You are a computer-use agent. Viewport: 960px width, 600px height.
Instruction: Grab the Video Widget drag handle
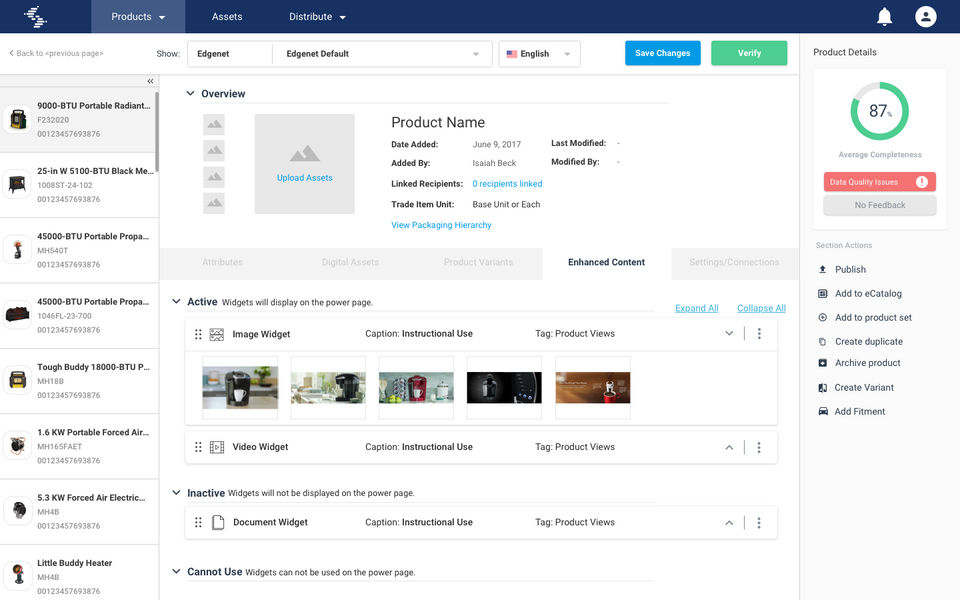click(x=198, y=448)
